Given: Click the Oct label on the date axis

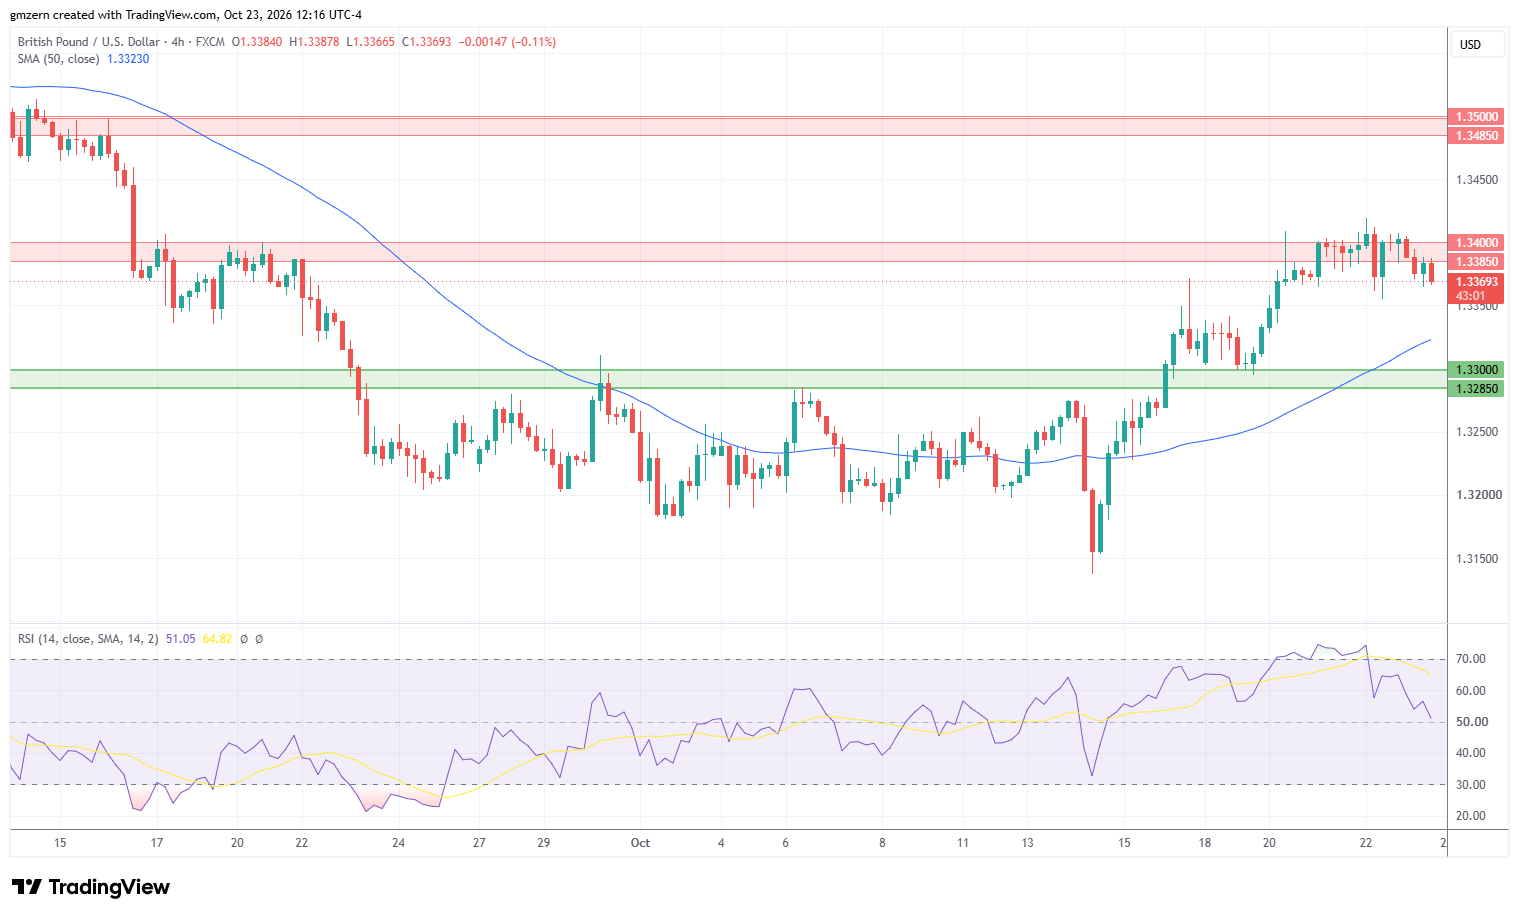Looking at the screenshot, I should click(x=640, y=843).
